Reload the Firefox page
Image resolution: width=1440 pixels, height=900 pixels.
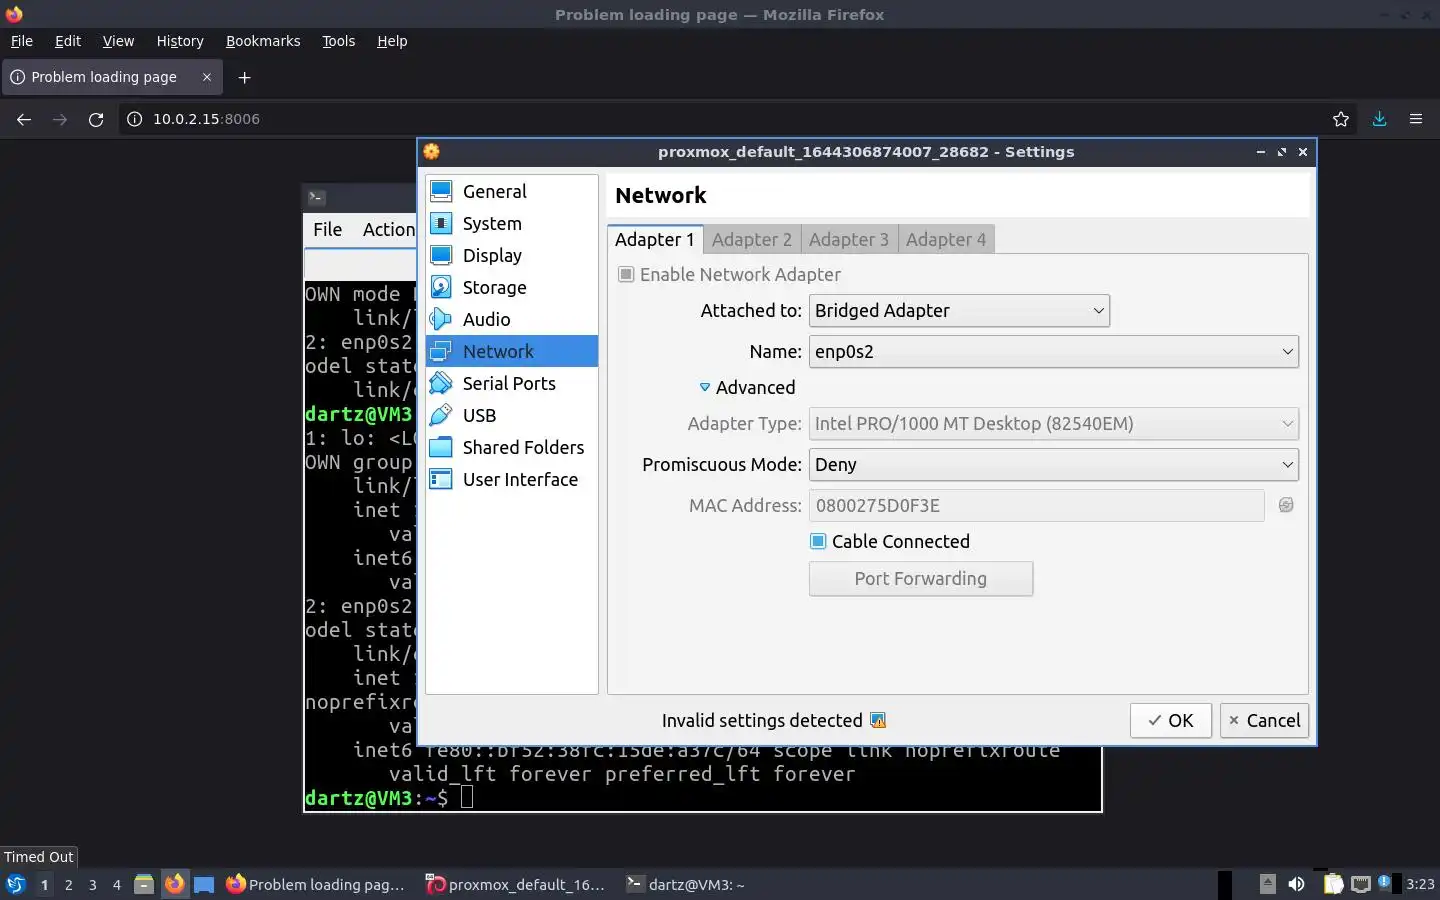coord(96,119)
